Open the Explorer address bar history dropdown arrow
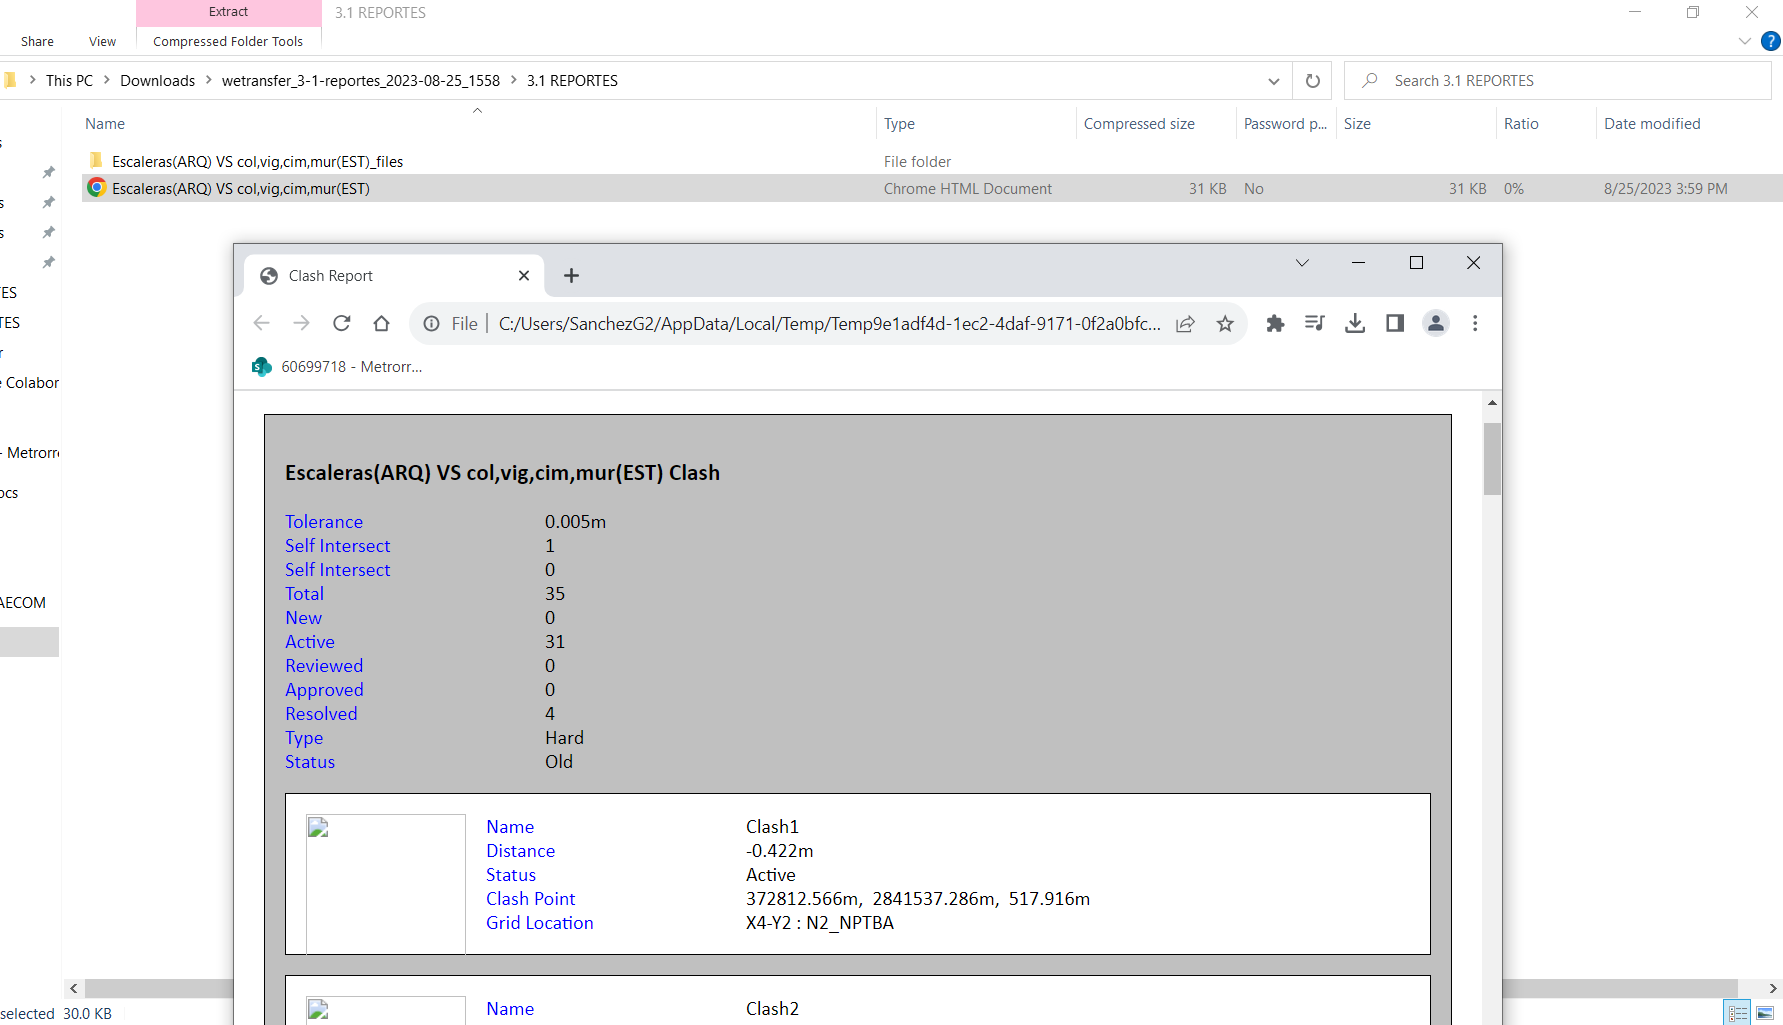 point(1274,80)
